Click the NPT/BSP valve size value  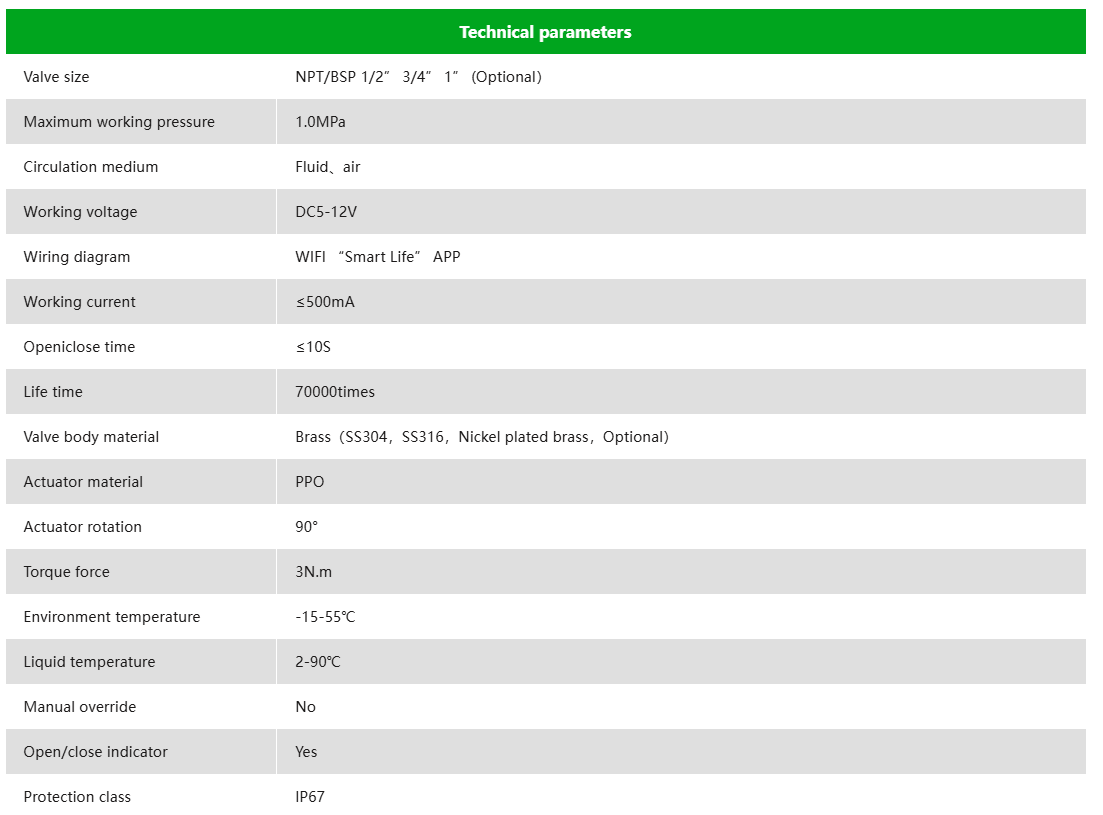coord(419,77)
